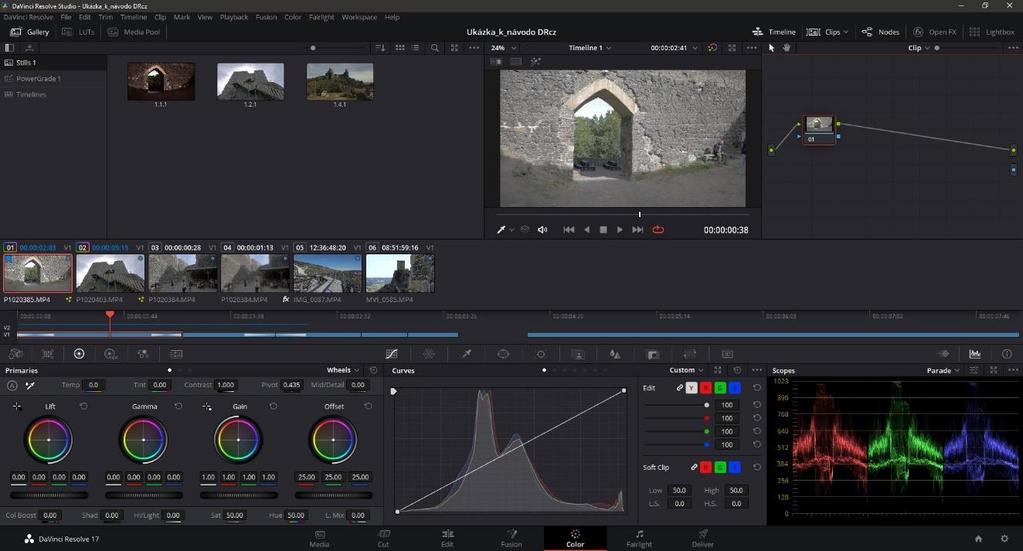Switch to the Deliver page tab

point(703,539)
